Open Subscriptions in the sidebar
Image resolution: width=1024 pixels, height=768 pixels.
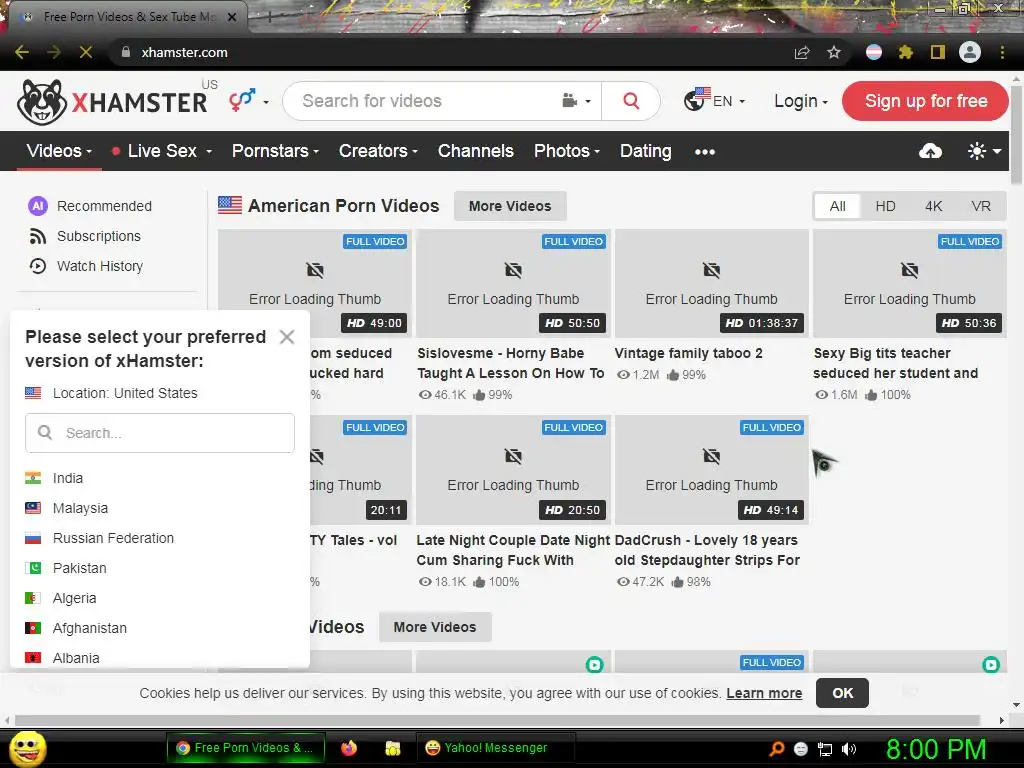pyautogui.click(x=85, y=236)
